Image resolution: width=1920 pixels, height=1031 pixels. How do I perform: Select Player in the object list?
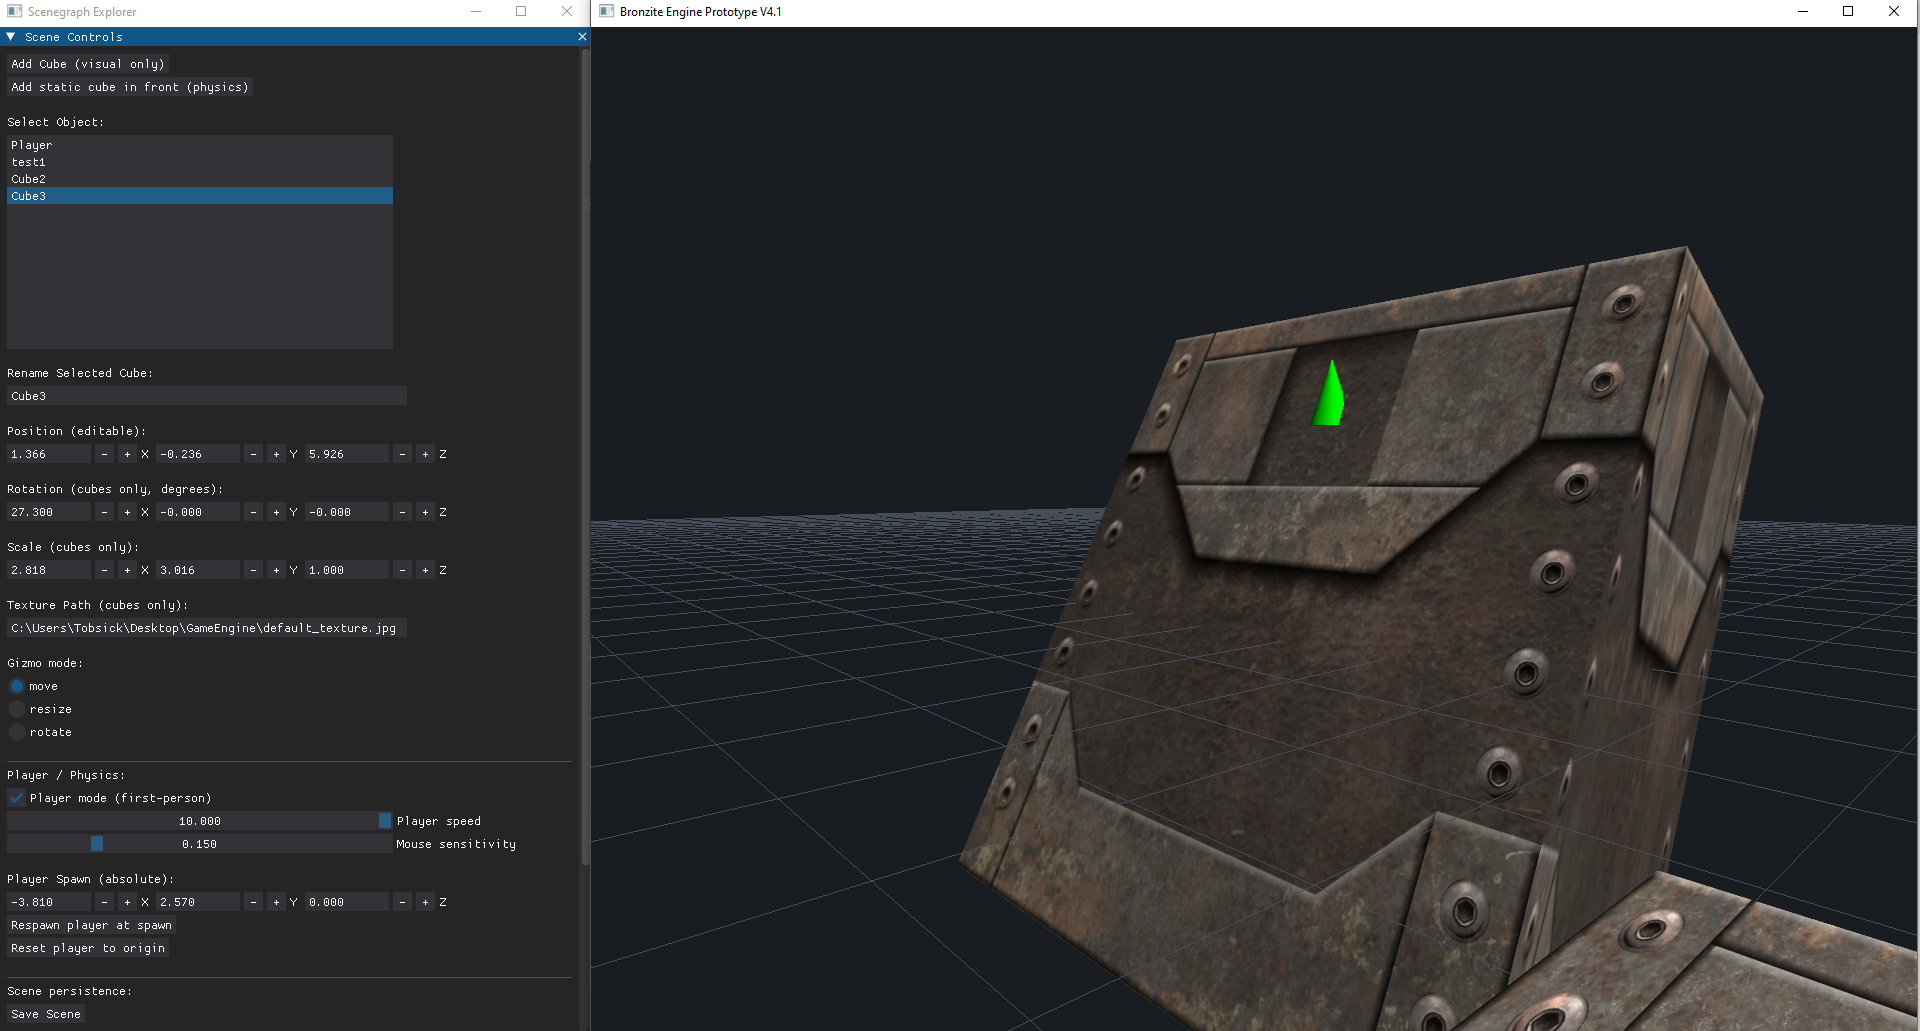point(200,145)
